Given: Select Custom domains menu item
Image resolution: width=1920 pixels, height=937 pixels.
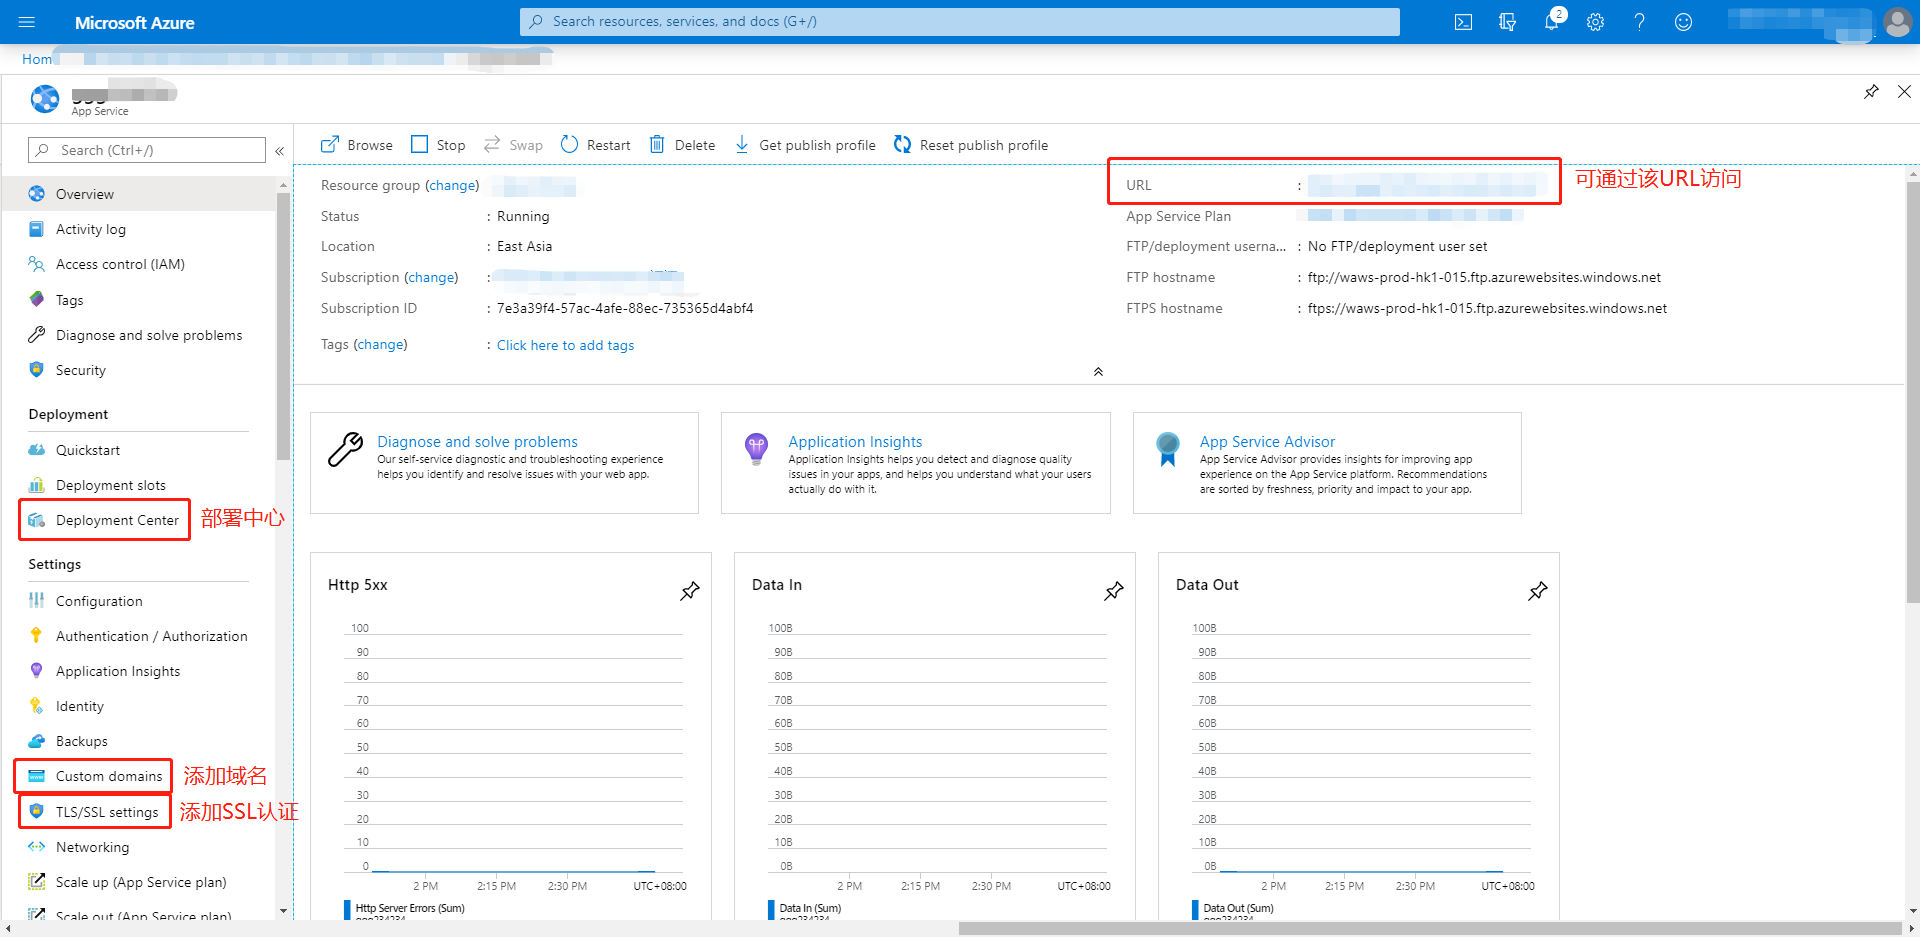Looking at the screenshot, I should [108, 776].
